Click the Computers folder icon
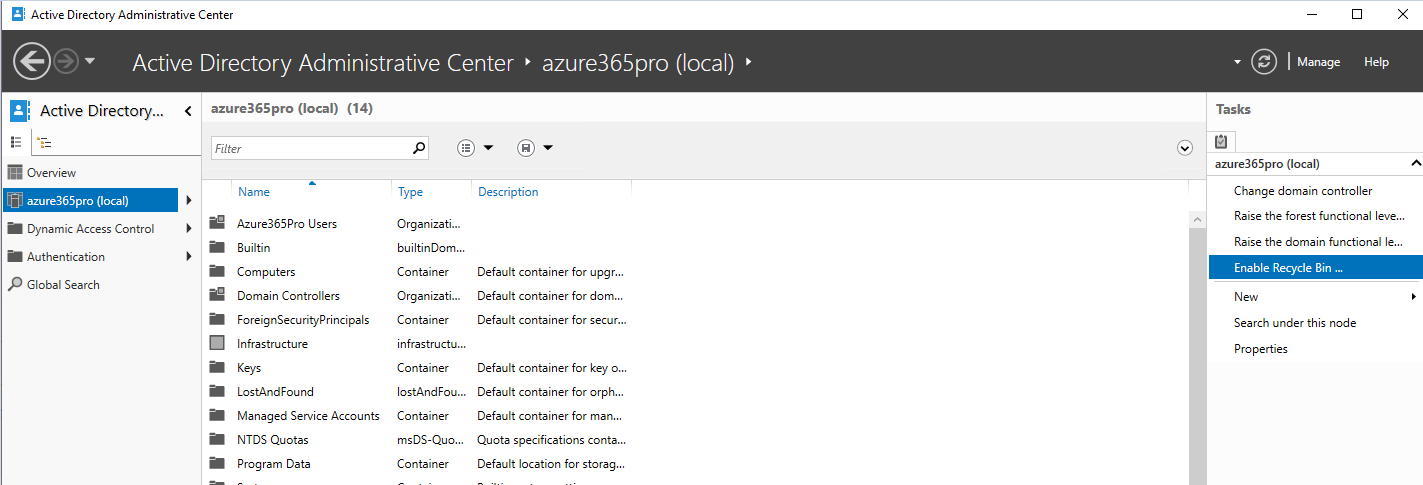Screen dimensions: 1423x485 pyautogui.click(x=217, y=271)
